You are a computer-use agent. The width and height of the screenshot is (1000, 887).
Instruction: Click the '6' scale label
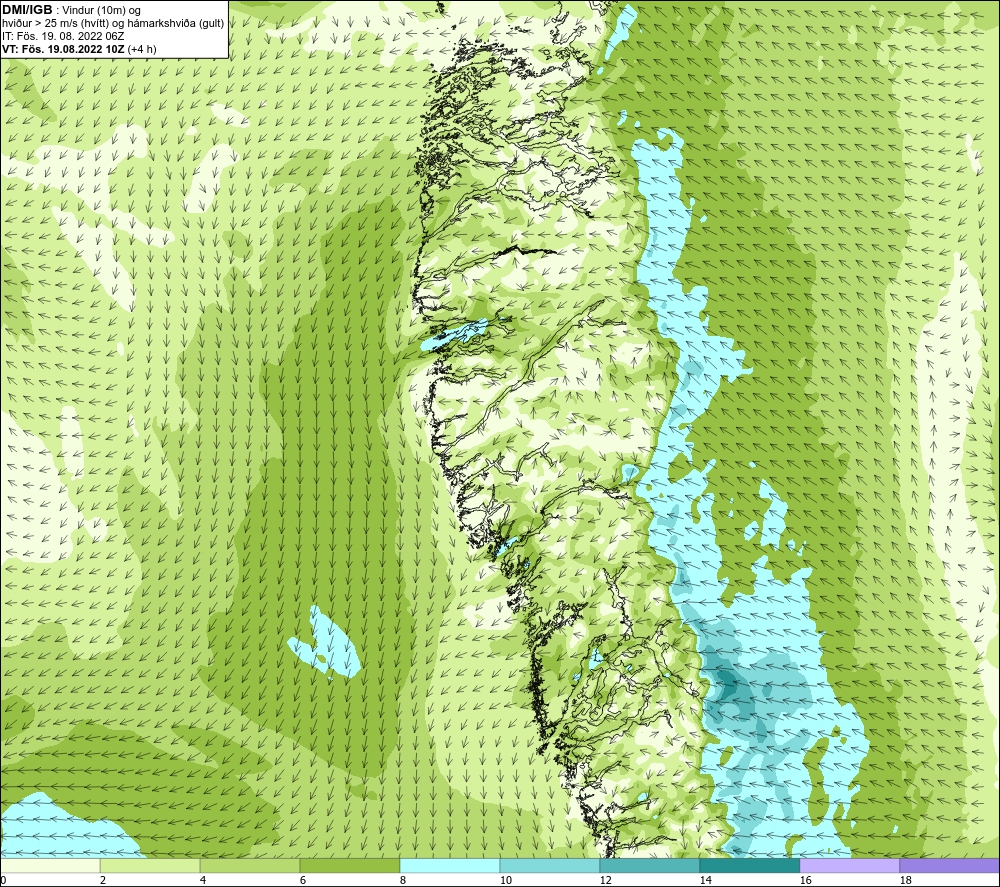302,881
